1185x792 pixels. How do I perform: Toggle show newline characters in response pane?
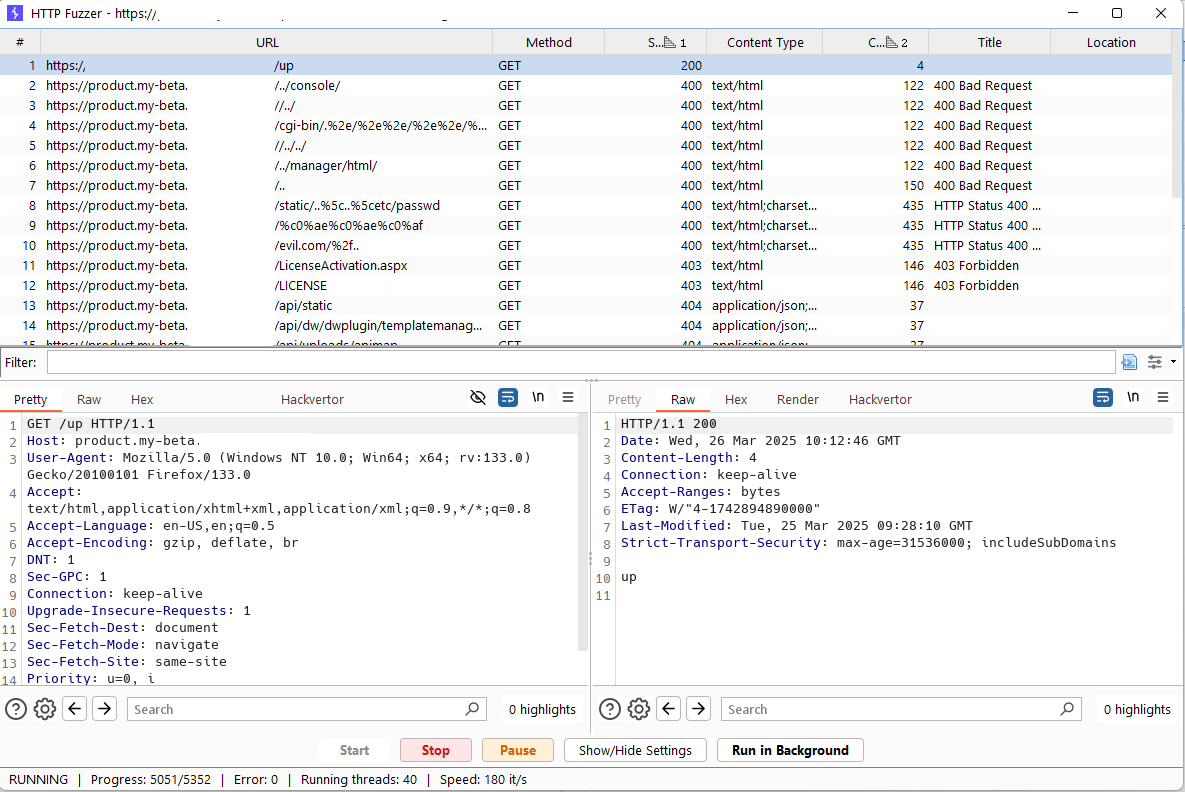[1133, 398]
